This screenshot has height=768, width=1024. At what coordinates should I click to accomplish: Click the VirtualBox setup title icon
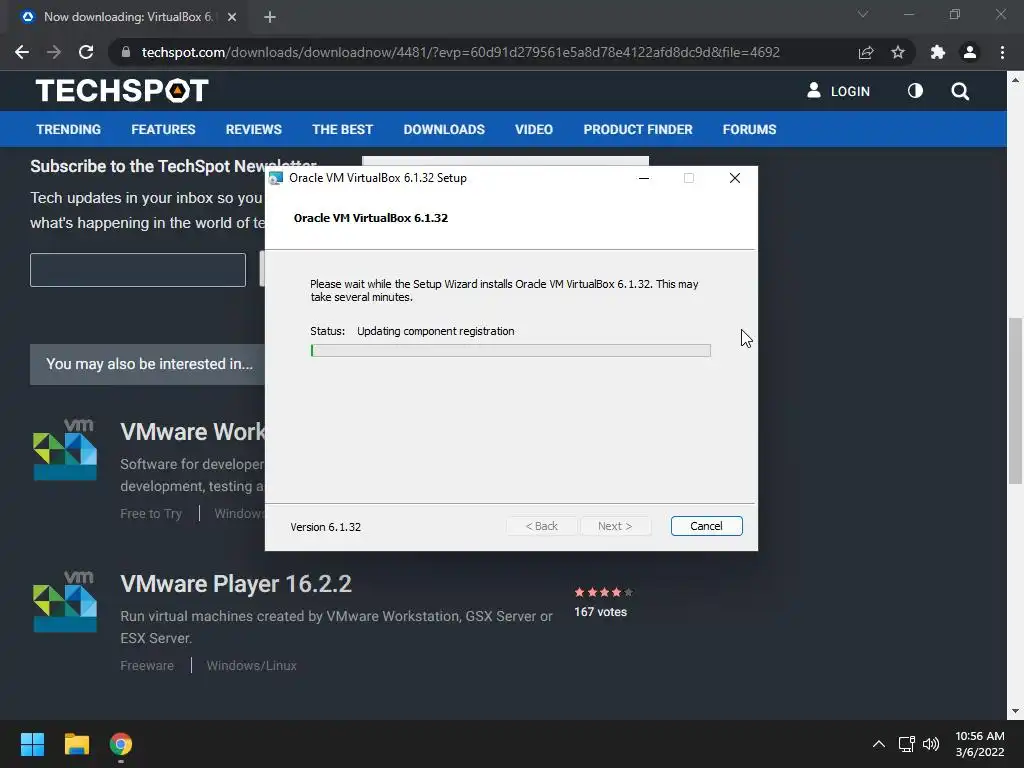tap(276, 178)
